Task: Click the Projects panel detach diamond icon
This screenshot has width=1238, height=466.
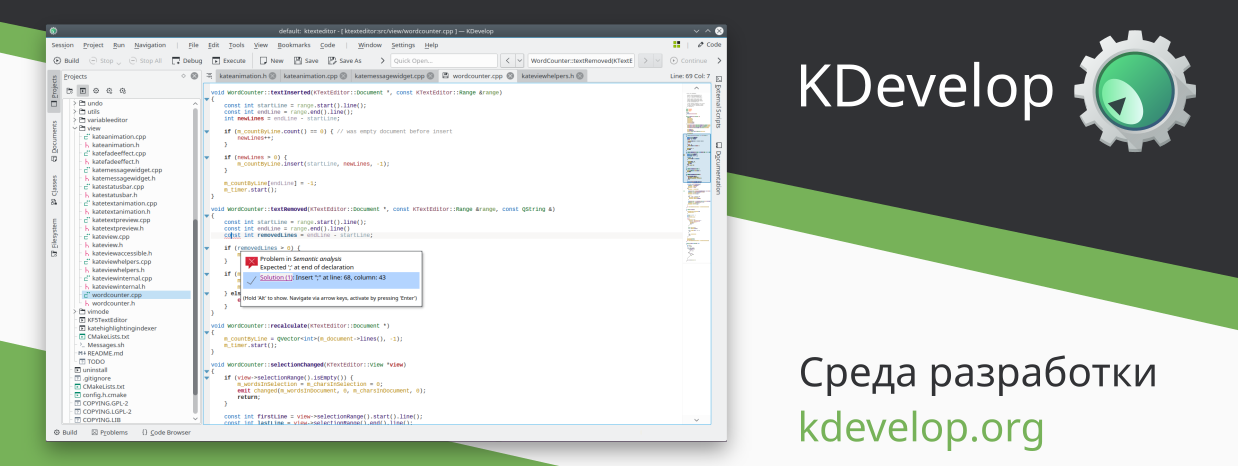Action: click(182, 76)
